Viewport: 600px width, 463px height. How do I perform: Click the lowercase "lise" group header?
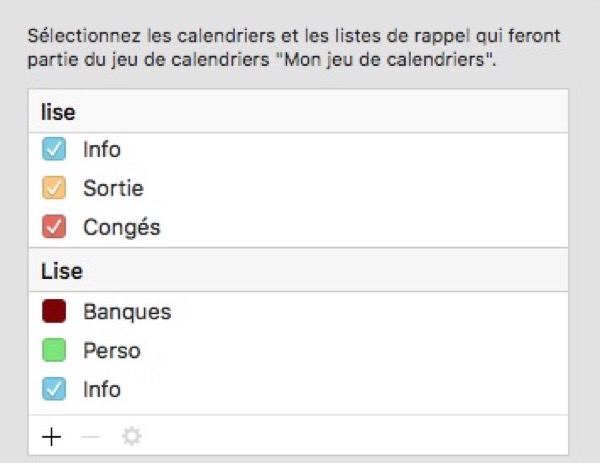pos(58,113)
